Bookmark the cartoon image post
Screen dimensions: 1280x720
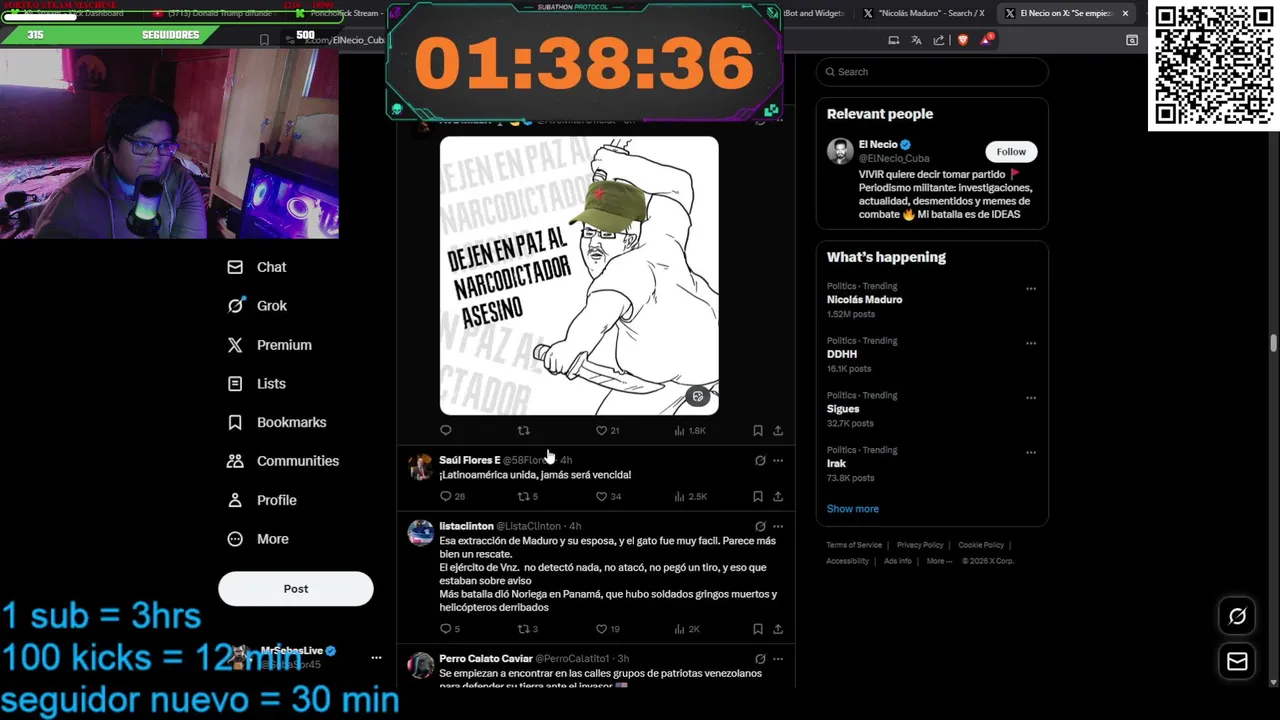pyautogui.click(x=757, y=431)
